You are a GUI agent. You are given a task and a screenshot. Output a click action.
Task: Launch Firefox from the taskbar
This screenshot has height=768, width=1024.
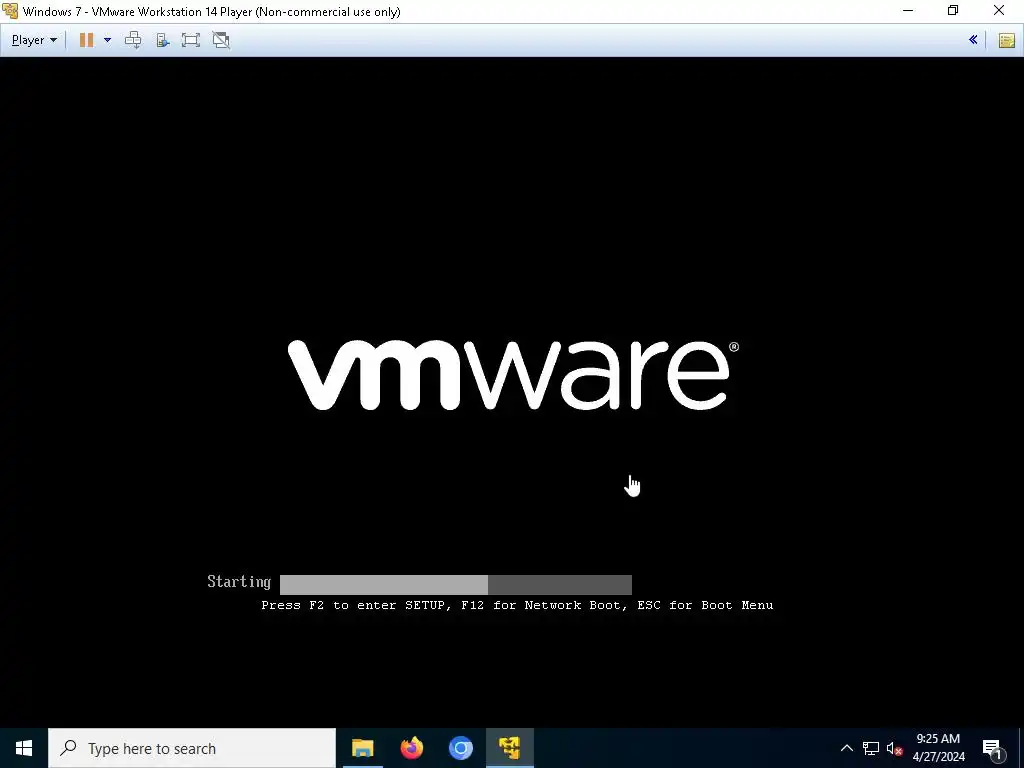411,748
